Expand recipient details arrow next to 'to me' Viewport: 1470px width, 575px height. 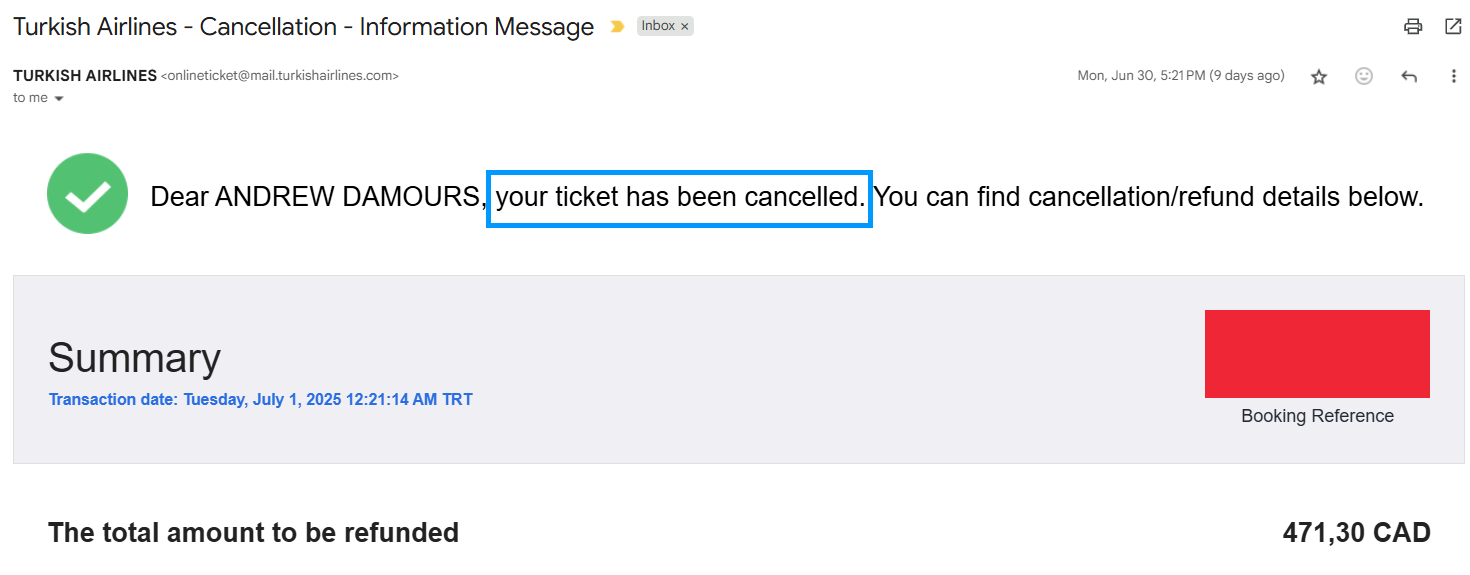tap(58, 98)
